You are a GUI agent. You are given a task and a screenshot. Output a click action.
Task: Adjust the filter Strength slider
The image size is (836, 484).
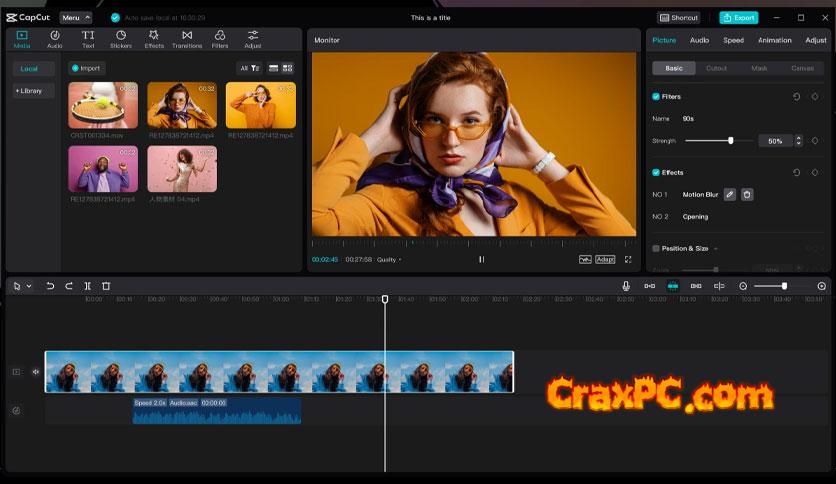[731, 141]
